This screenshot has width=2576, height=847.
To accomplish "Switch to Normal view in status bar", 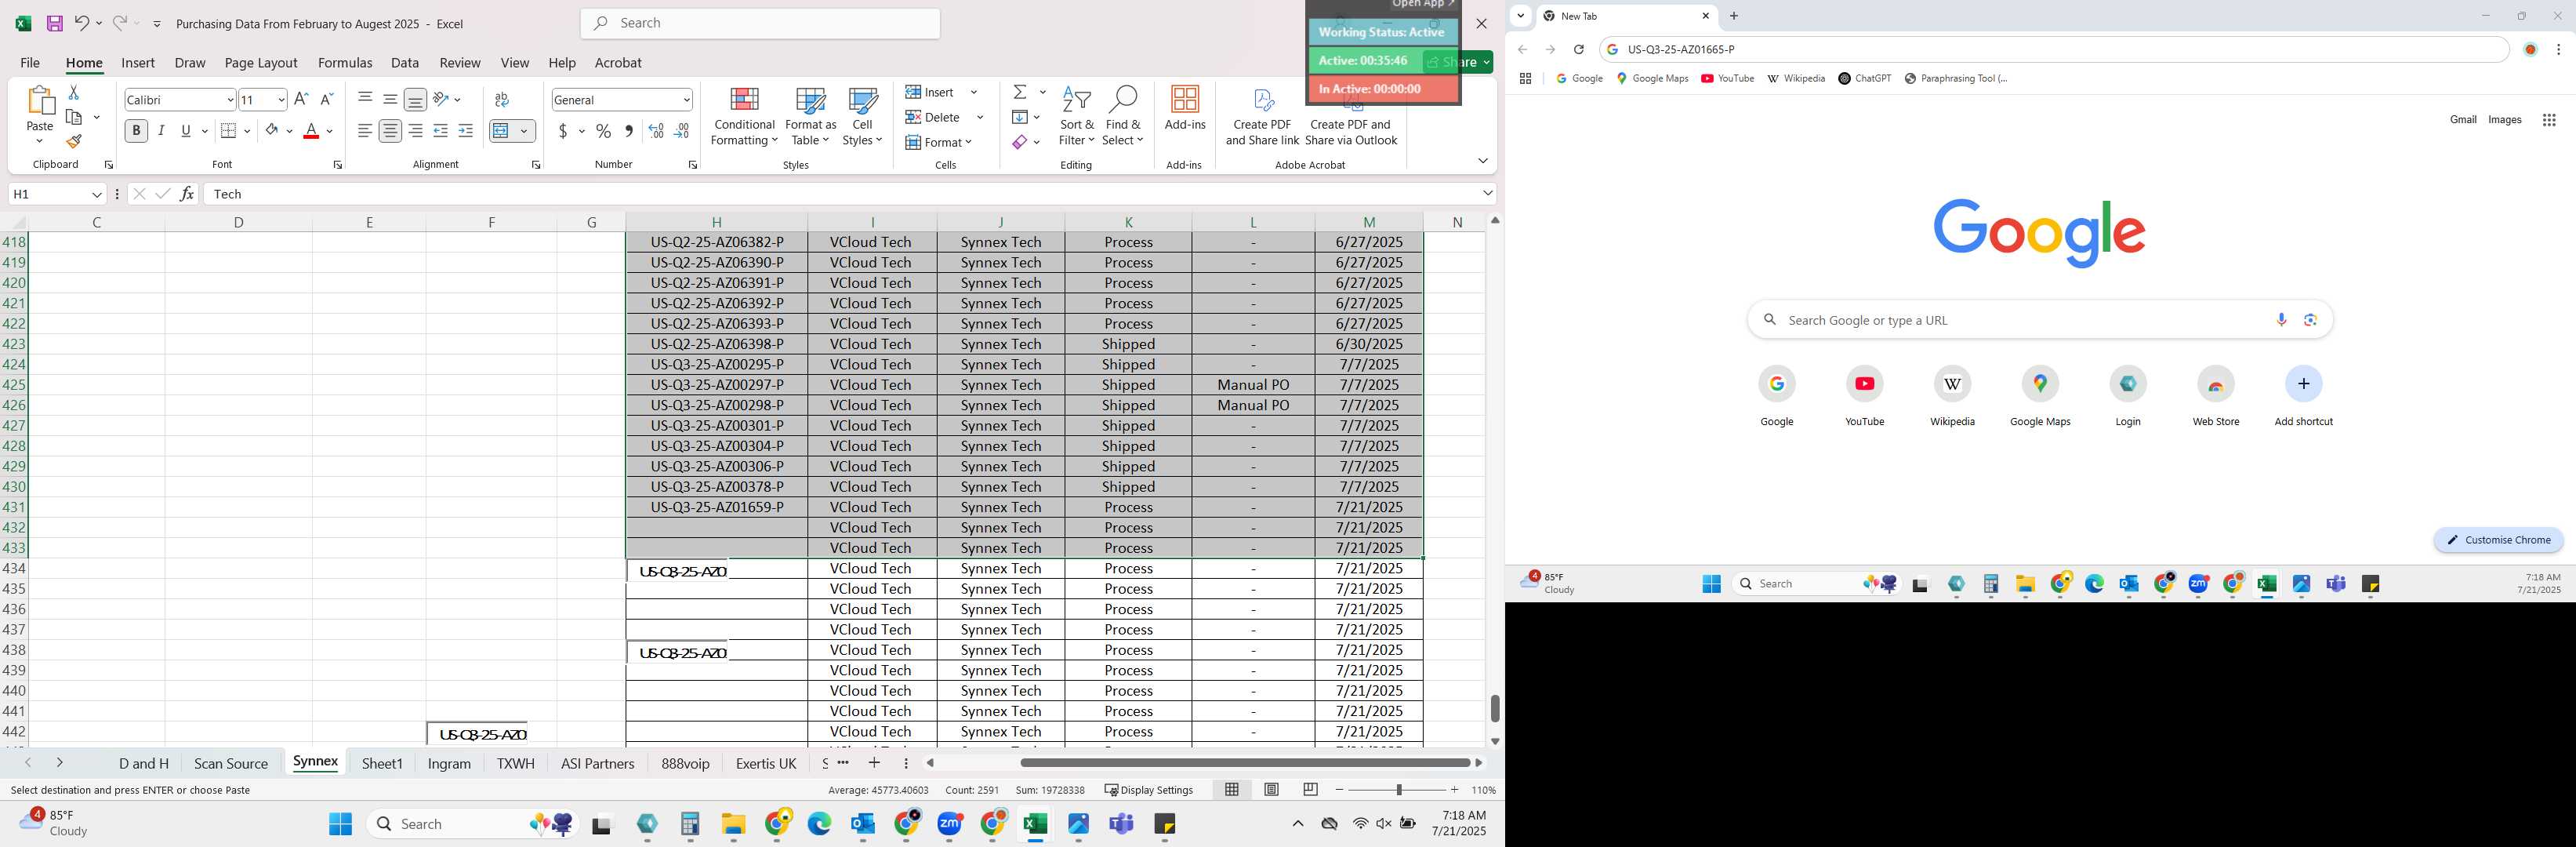I will (1232, 790).
